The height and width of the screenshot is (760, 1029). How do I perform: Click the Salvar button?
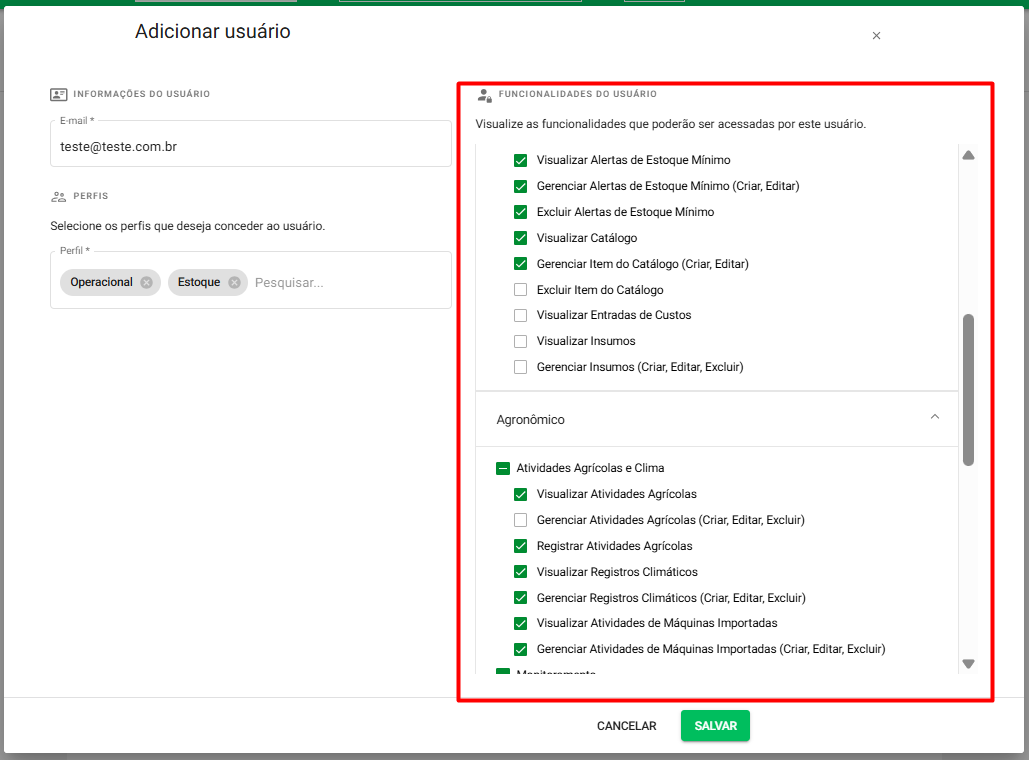pyautogui.click(x=715, y=726)
